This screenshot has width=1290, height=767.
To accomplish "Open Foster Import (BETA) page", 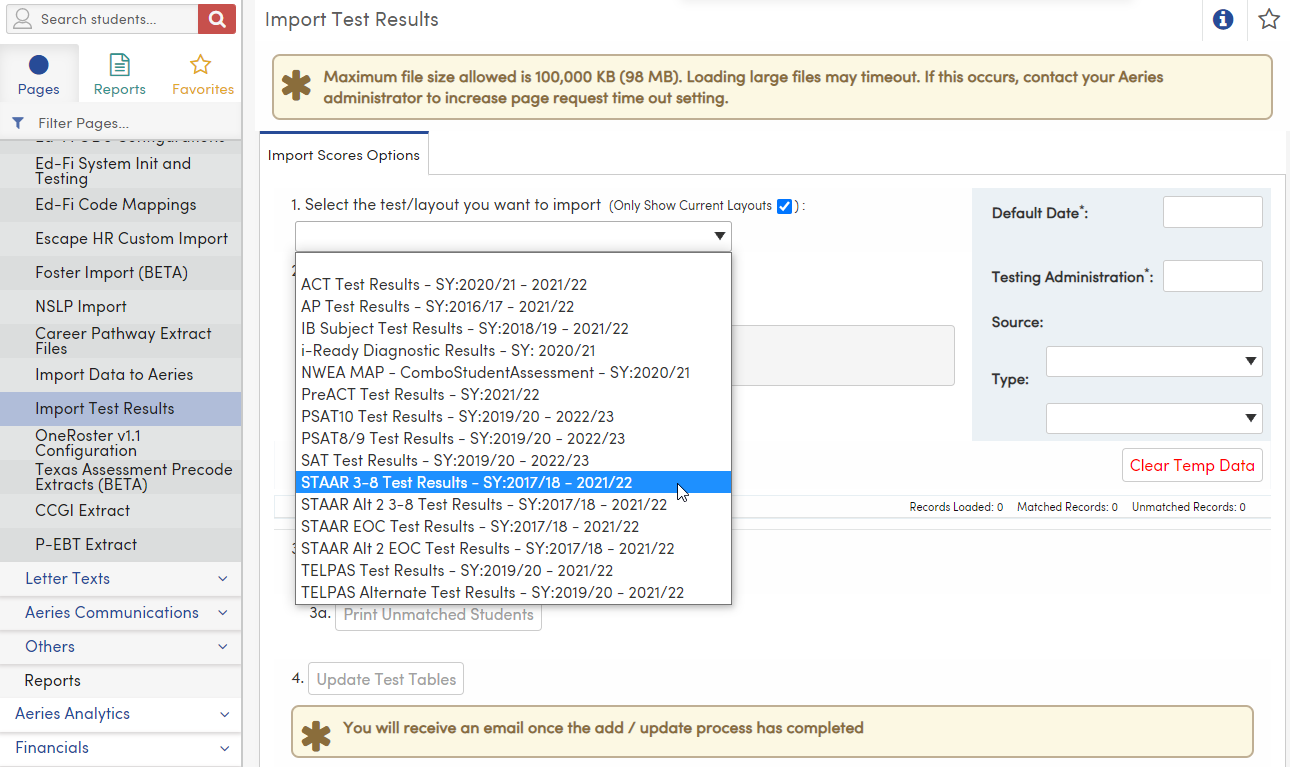I will point(121,273).
